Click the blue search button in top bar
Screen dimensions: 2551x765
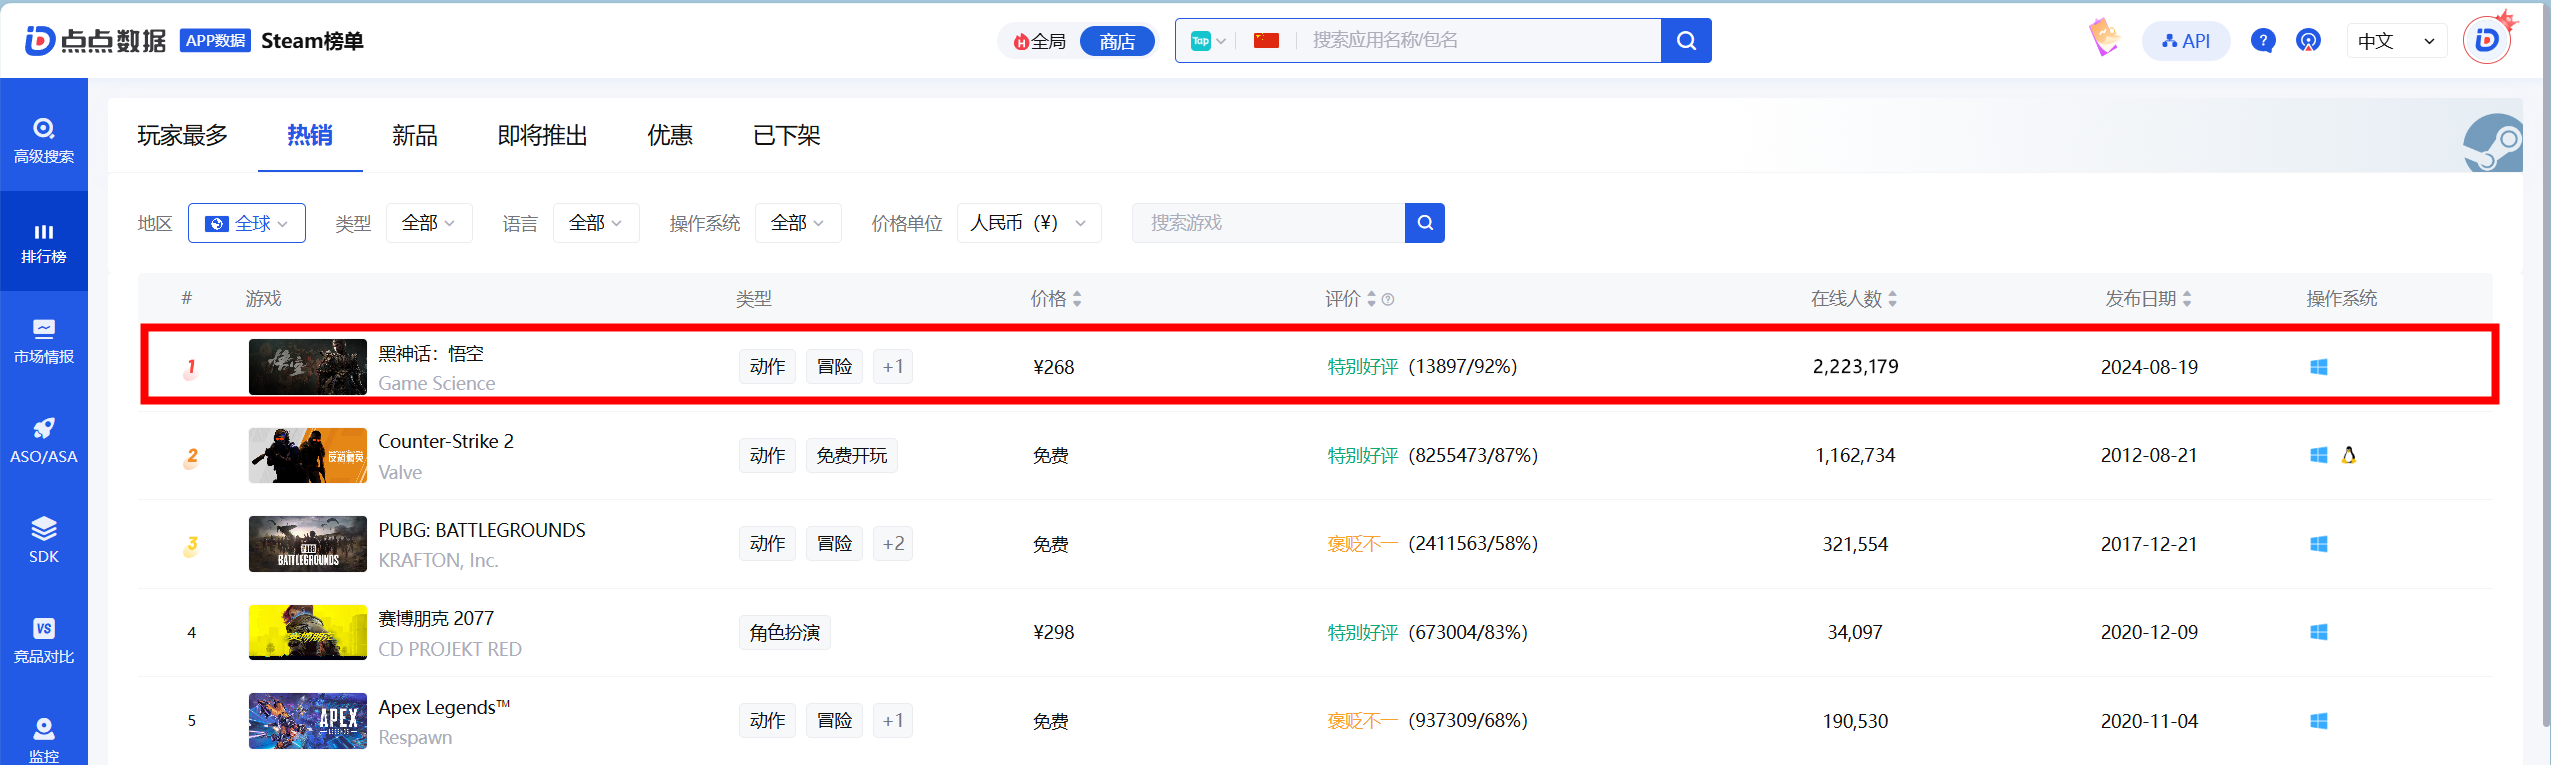1686,41
